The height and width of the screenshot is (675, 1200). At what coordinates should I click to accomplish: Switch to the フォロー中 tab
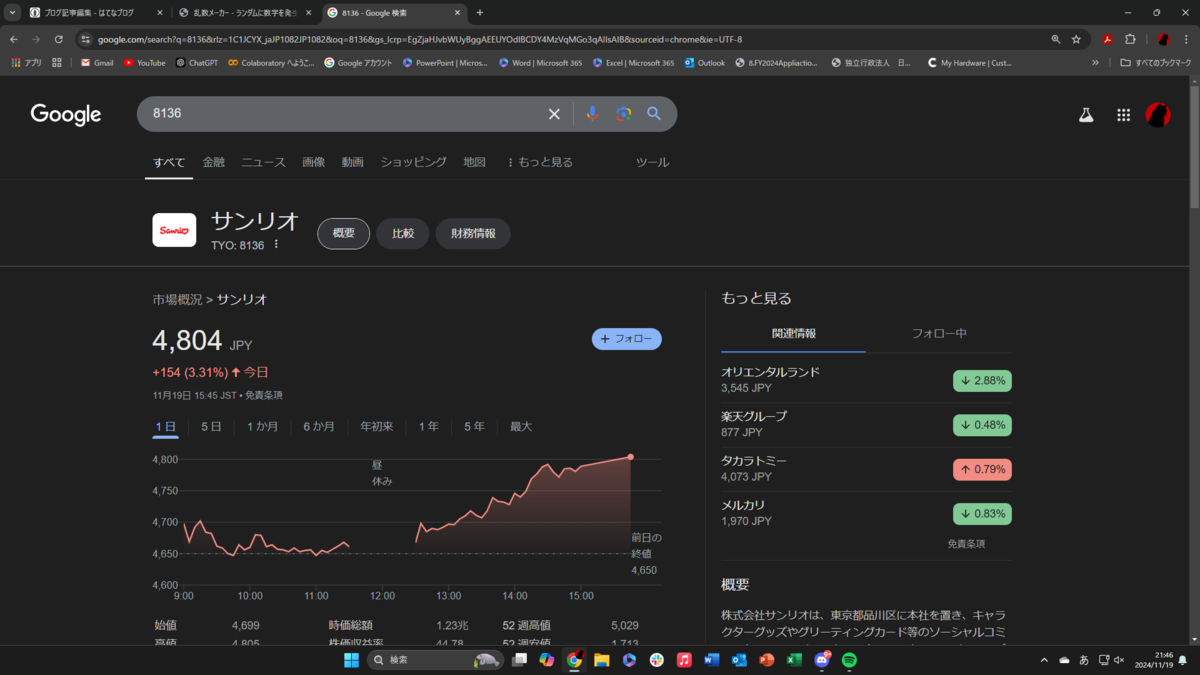tap(939, 333)
